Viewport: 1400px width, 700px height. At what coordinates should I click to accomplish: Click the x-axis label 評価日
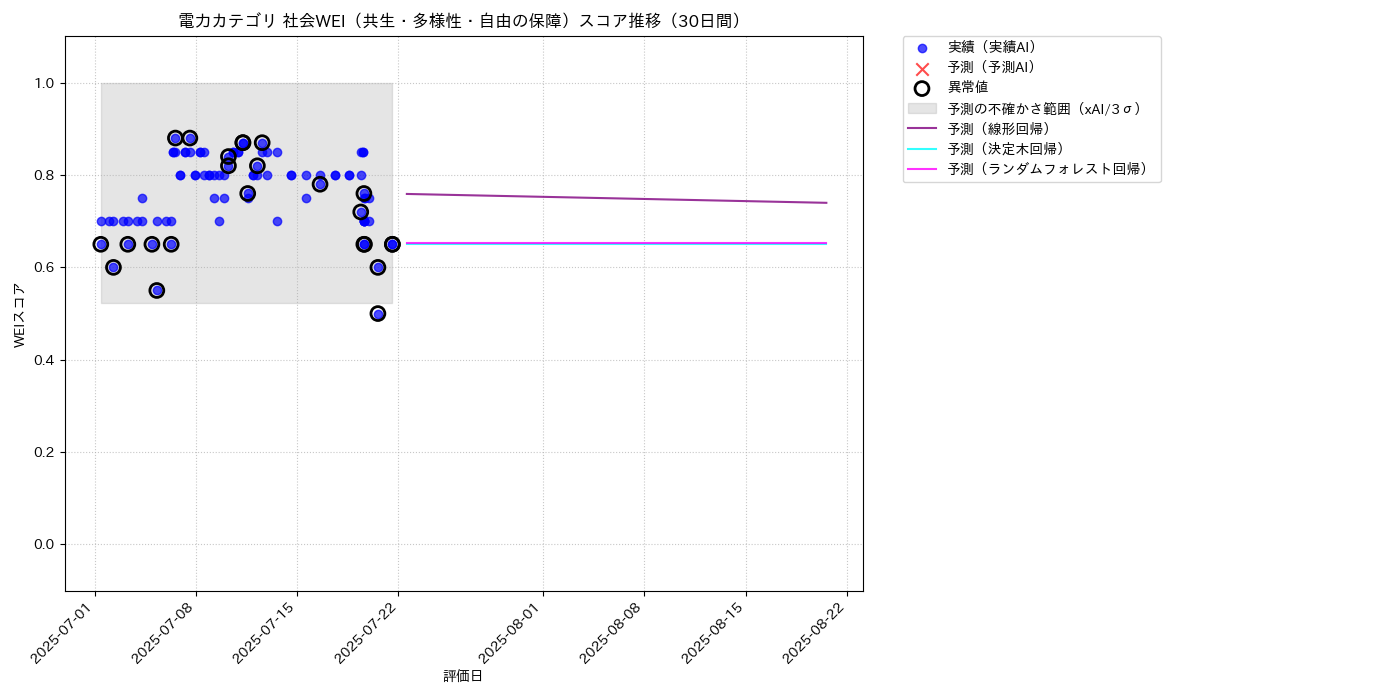[x=463, y=677]
